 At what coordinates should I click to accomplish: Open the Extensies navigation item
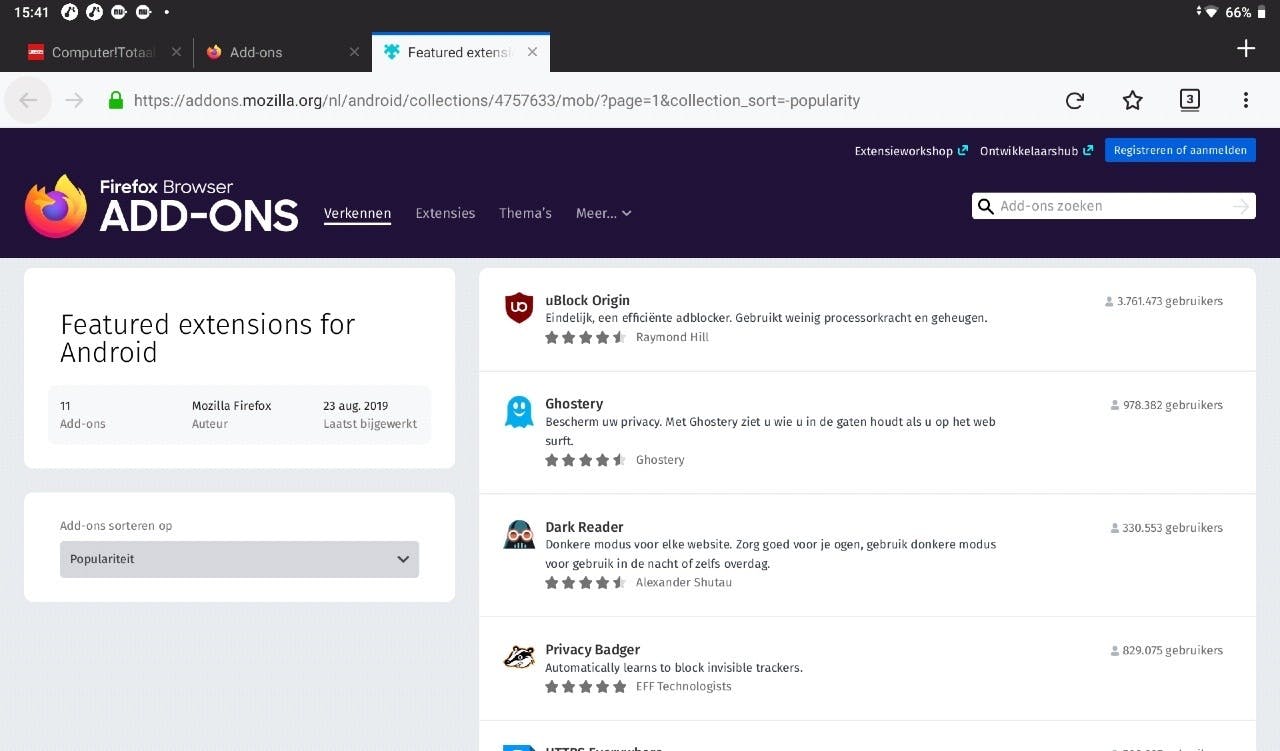click(445, 213)
